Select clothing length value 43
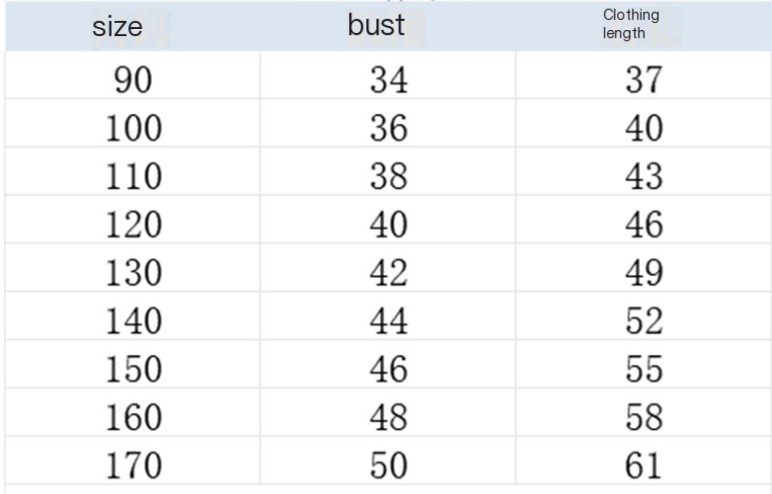Viewport: 772px width, 494px height. click(643, 177)
